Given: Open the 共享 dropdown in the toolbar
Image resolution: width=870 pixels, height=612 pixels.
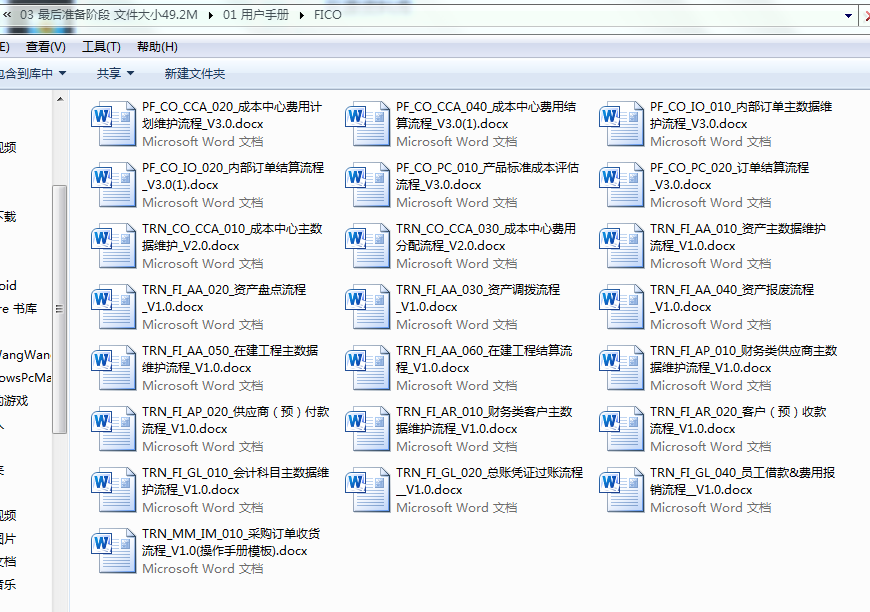Looking at the screenshot, I should (115, 73).
